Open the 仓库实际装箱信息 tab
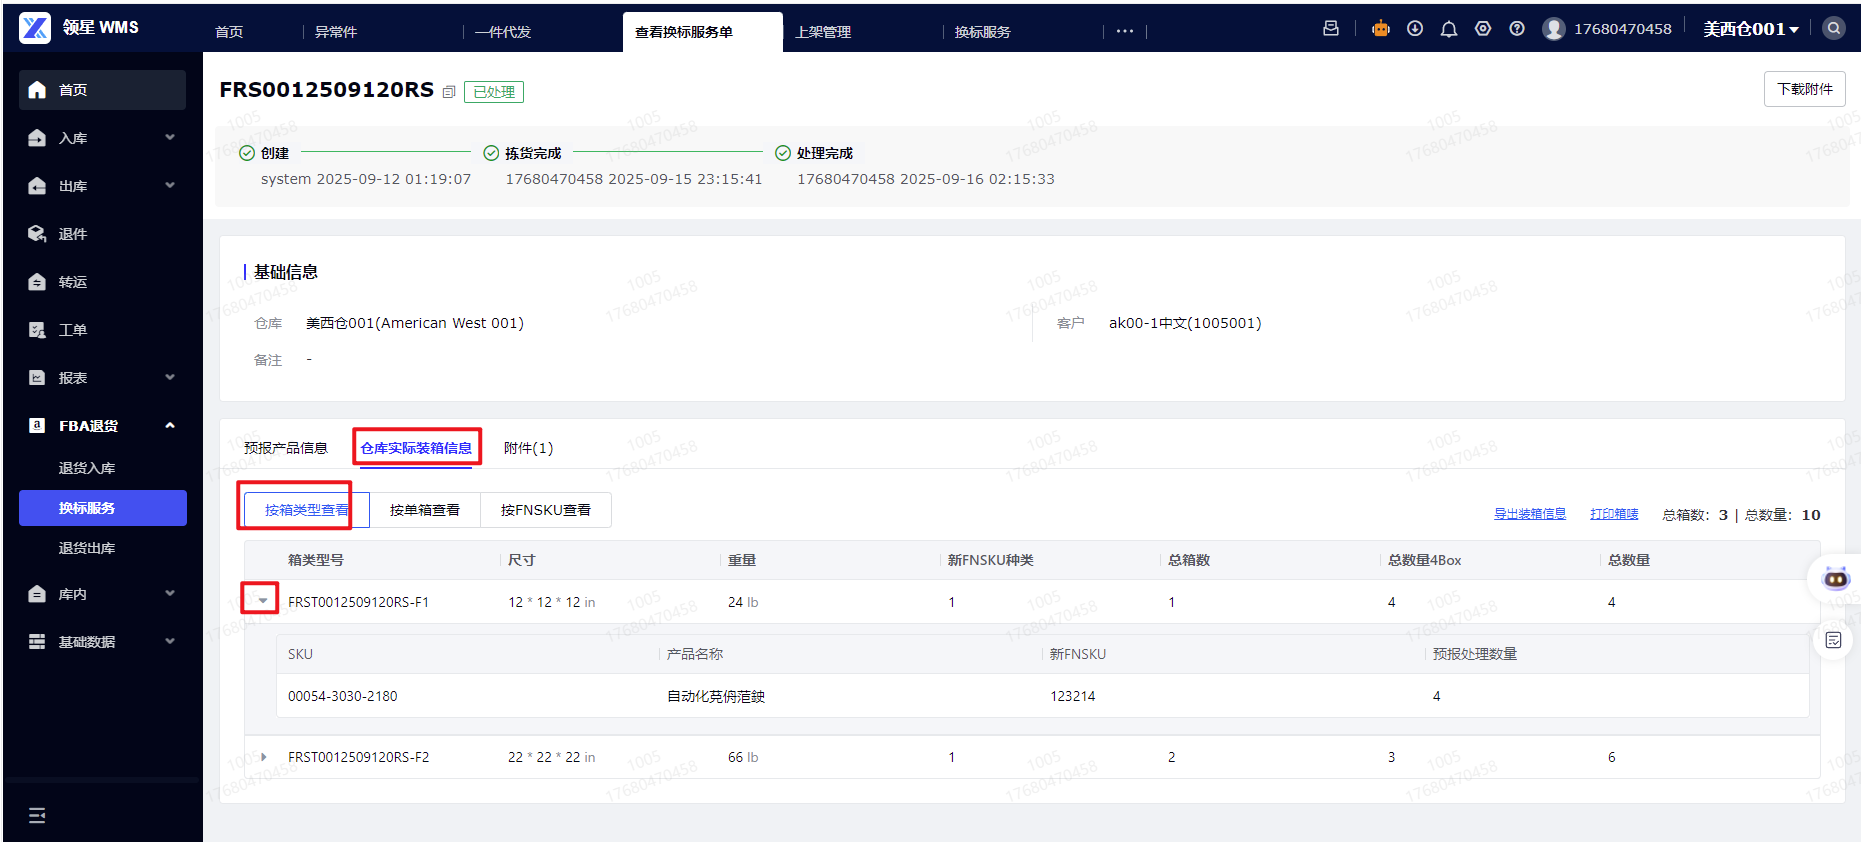This screenshot has height=842, width=1861. [x=417, y=448]
